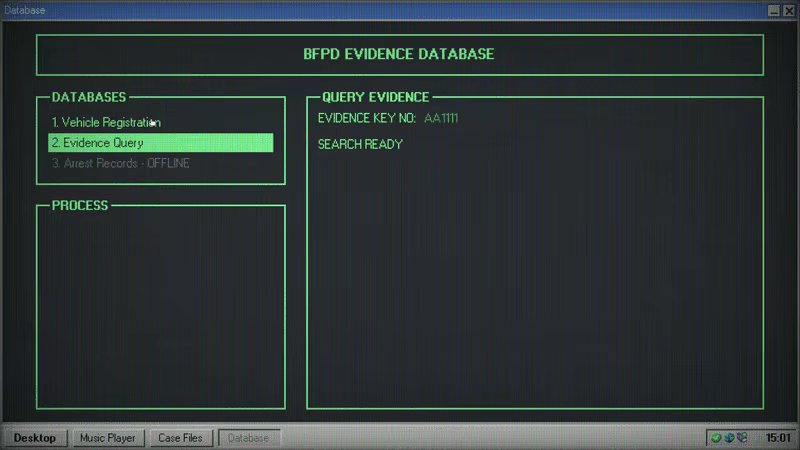Switch to Music Player in the taskbar

(108, 438)
